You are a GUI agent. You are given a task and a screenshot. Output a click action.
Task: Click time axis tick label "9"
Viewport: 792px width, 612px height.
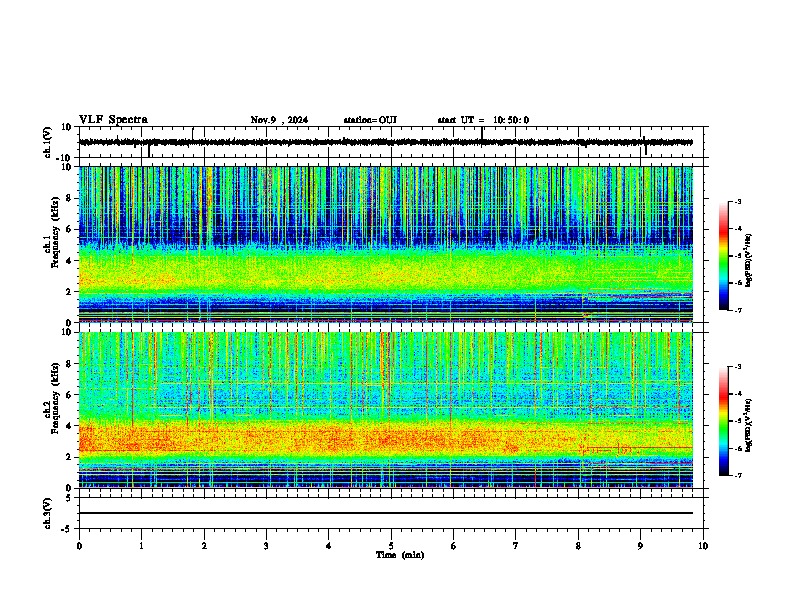(640, 546)
